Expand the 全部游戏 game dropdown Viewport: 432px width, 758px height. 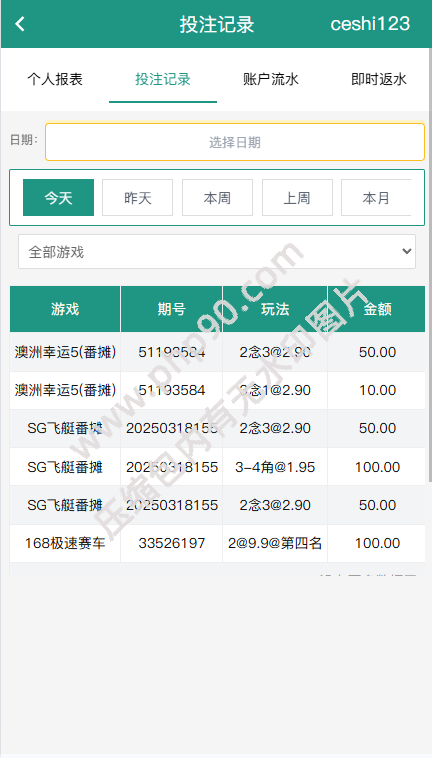[x=217, y=252]
